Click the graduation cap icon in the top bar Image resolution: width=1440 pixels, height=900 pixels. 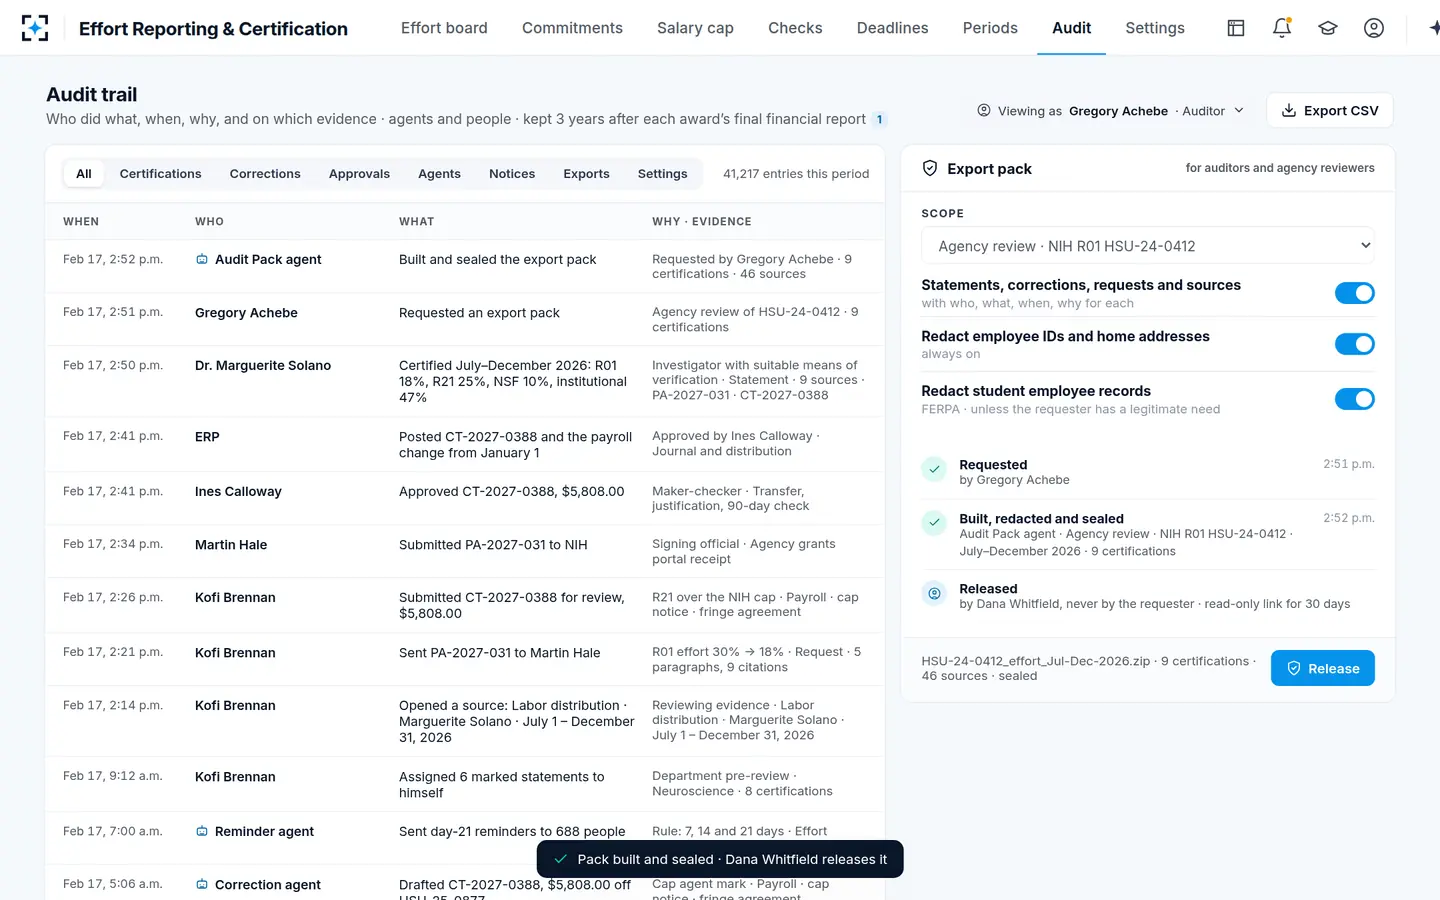coord(1328,28)
